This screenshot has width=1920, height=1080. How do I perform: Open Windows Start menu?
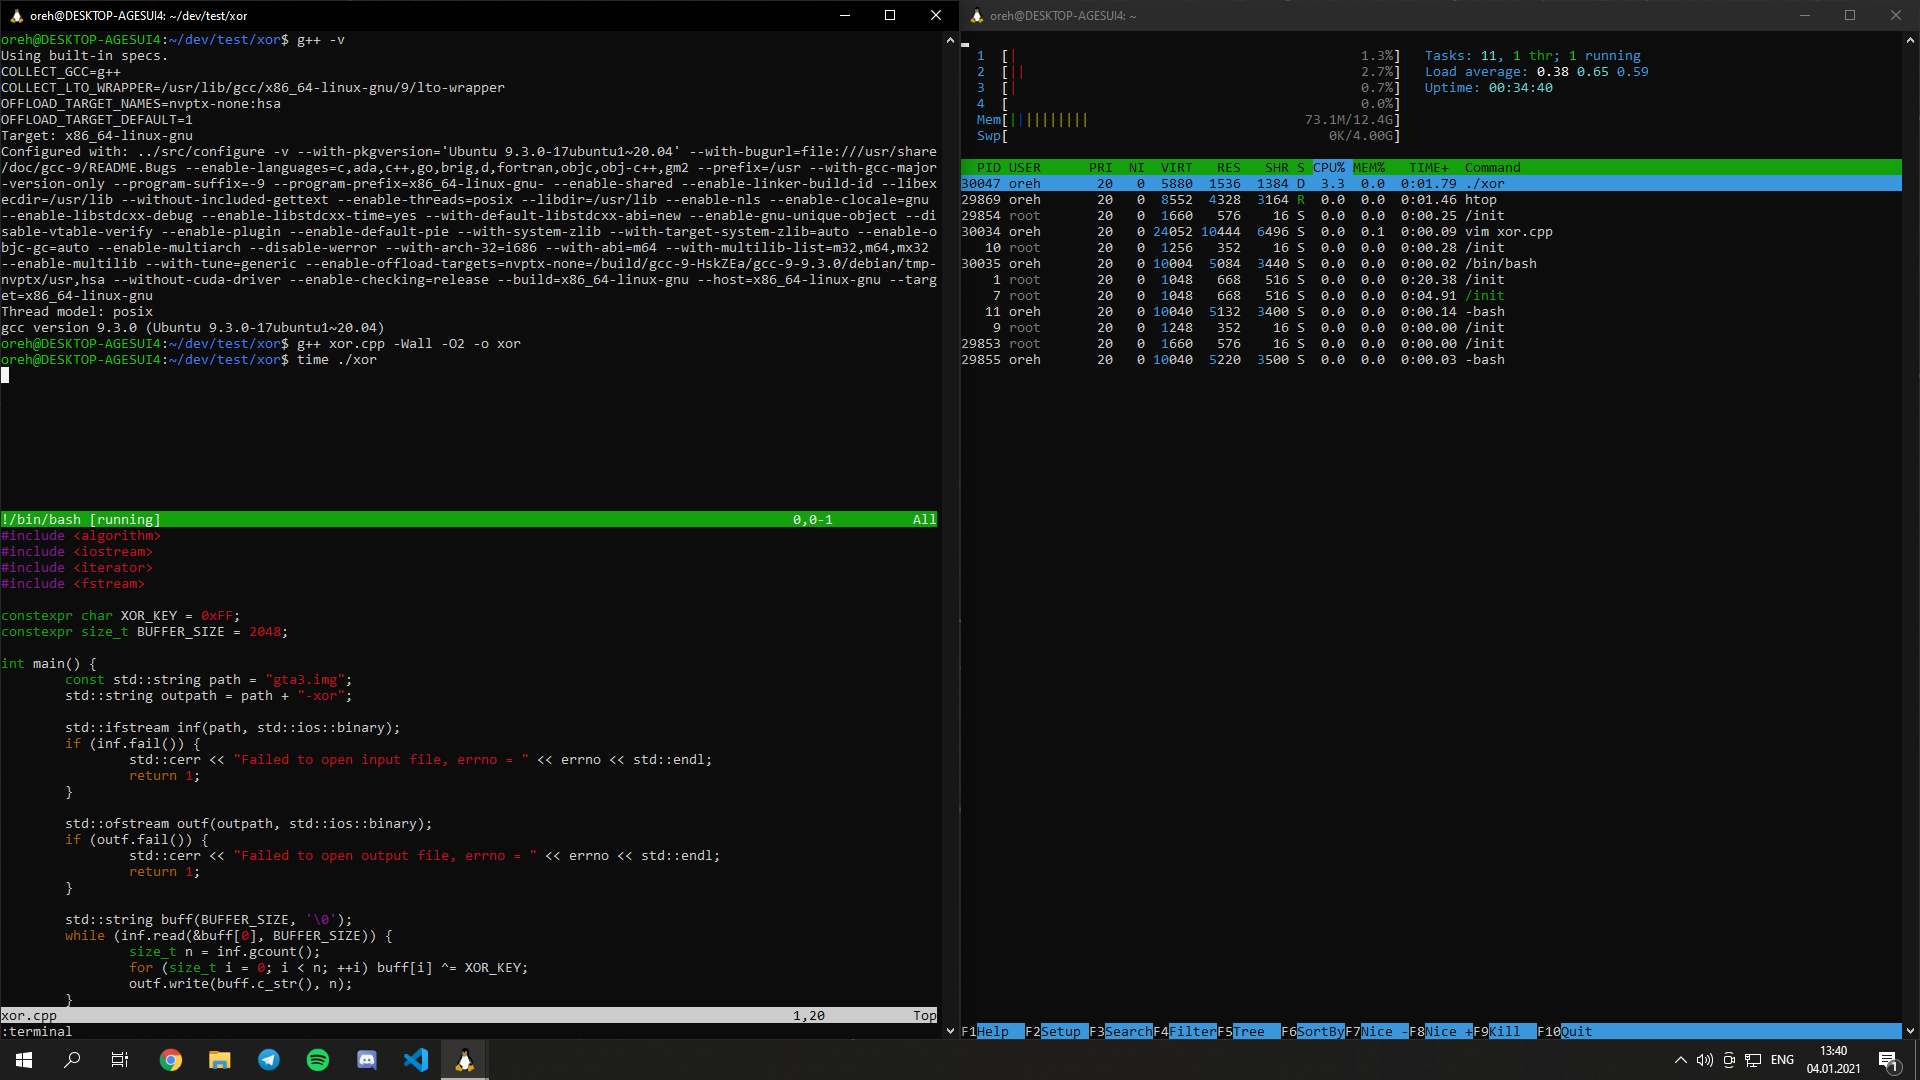(x=24, y=1060)
